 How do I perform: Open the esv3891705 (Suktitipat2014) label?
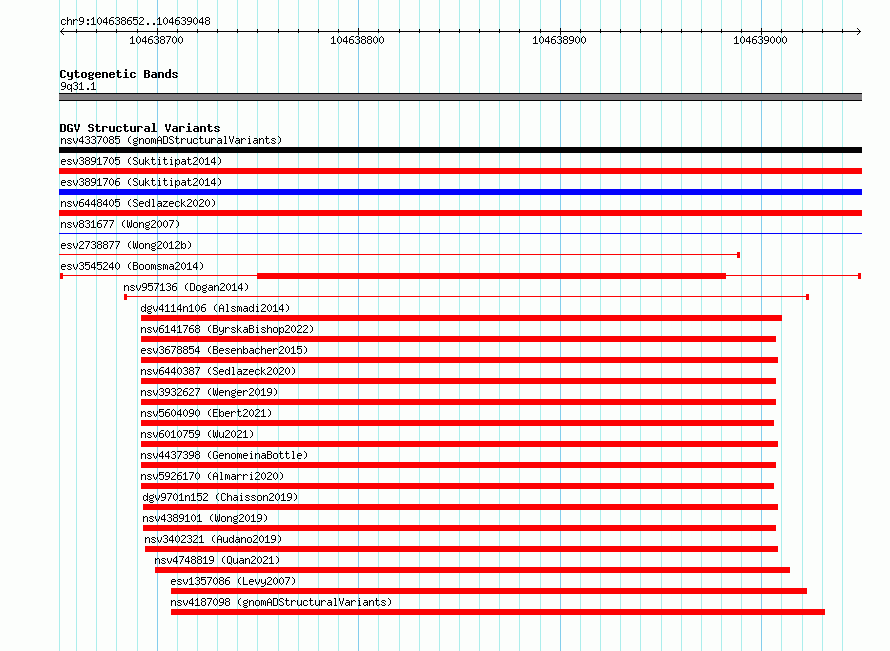141,161
